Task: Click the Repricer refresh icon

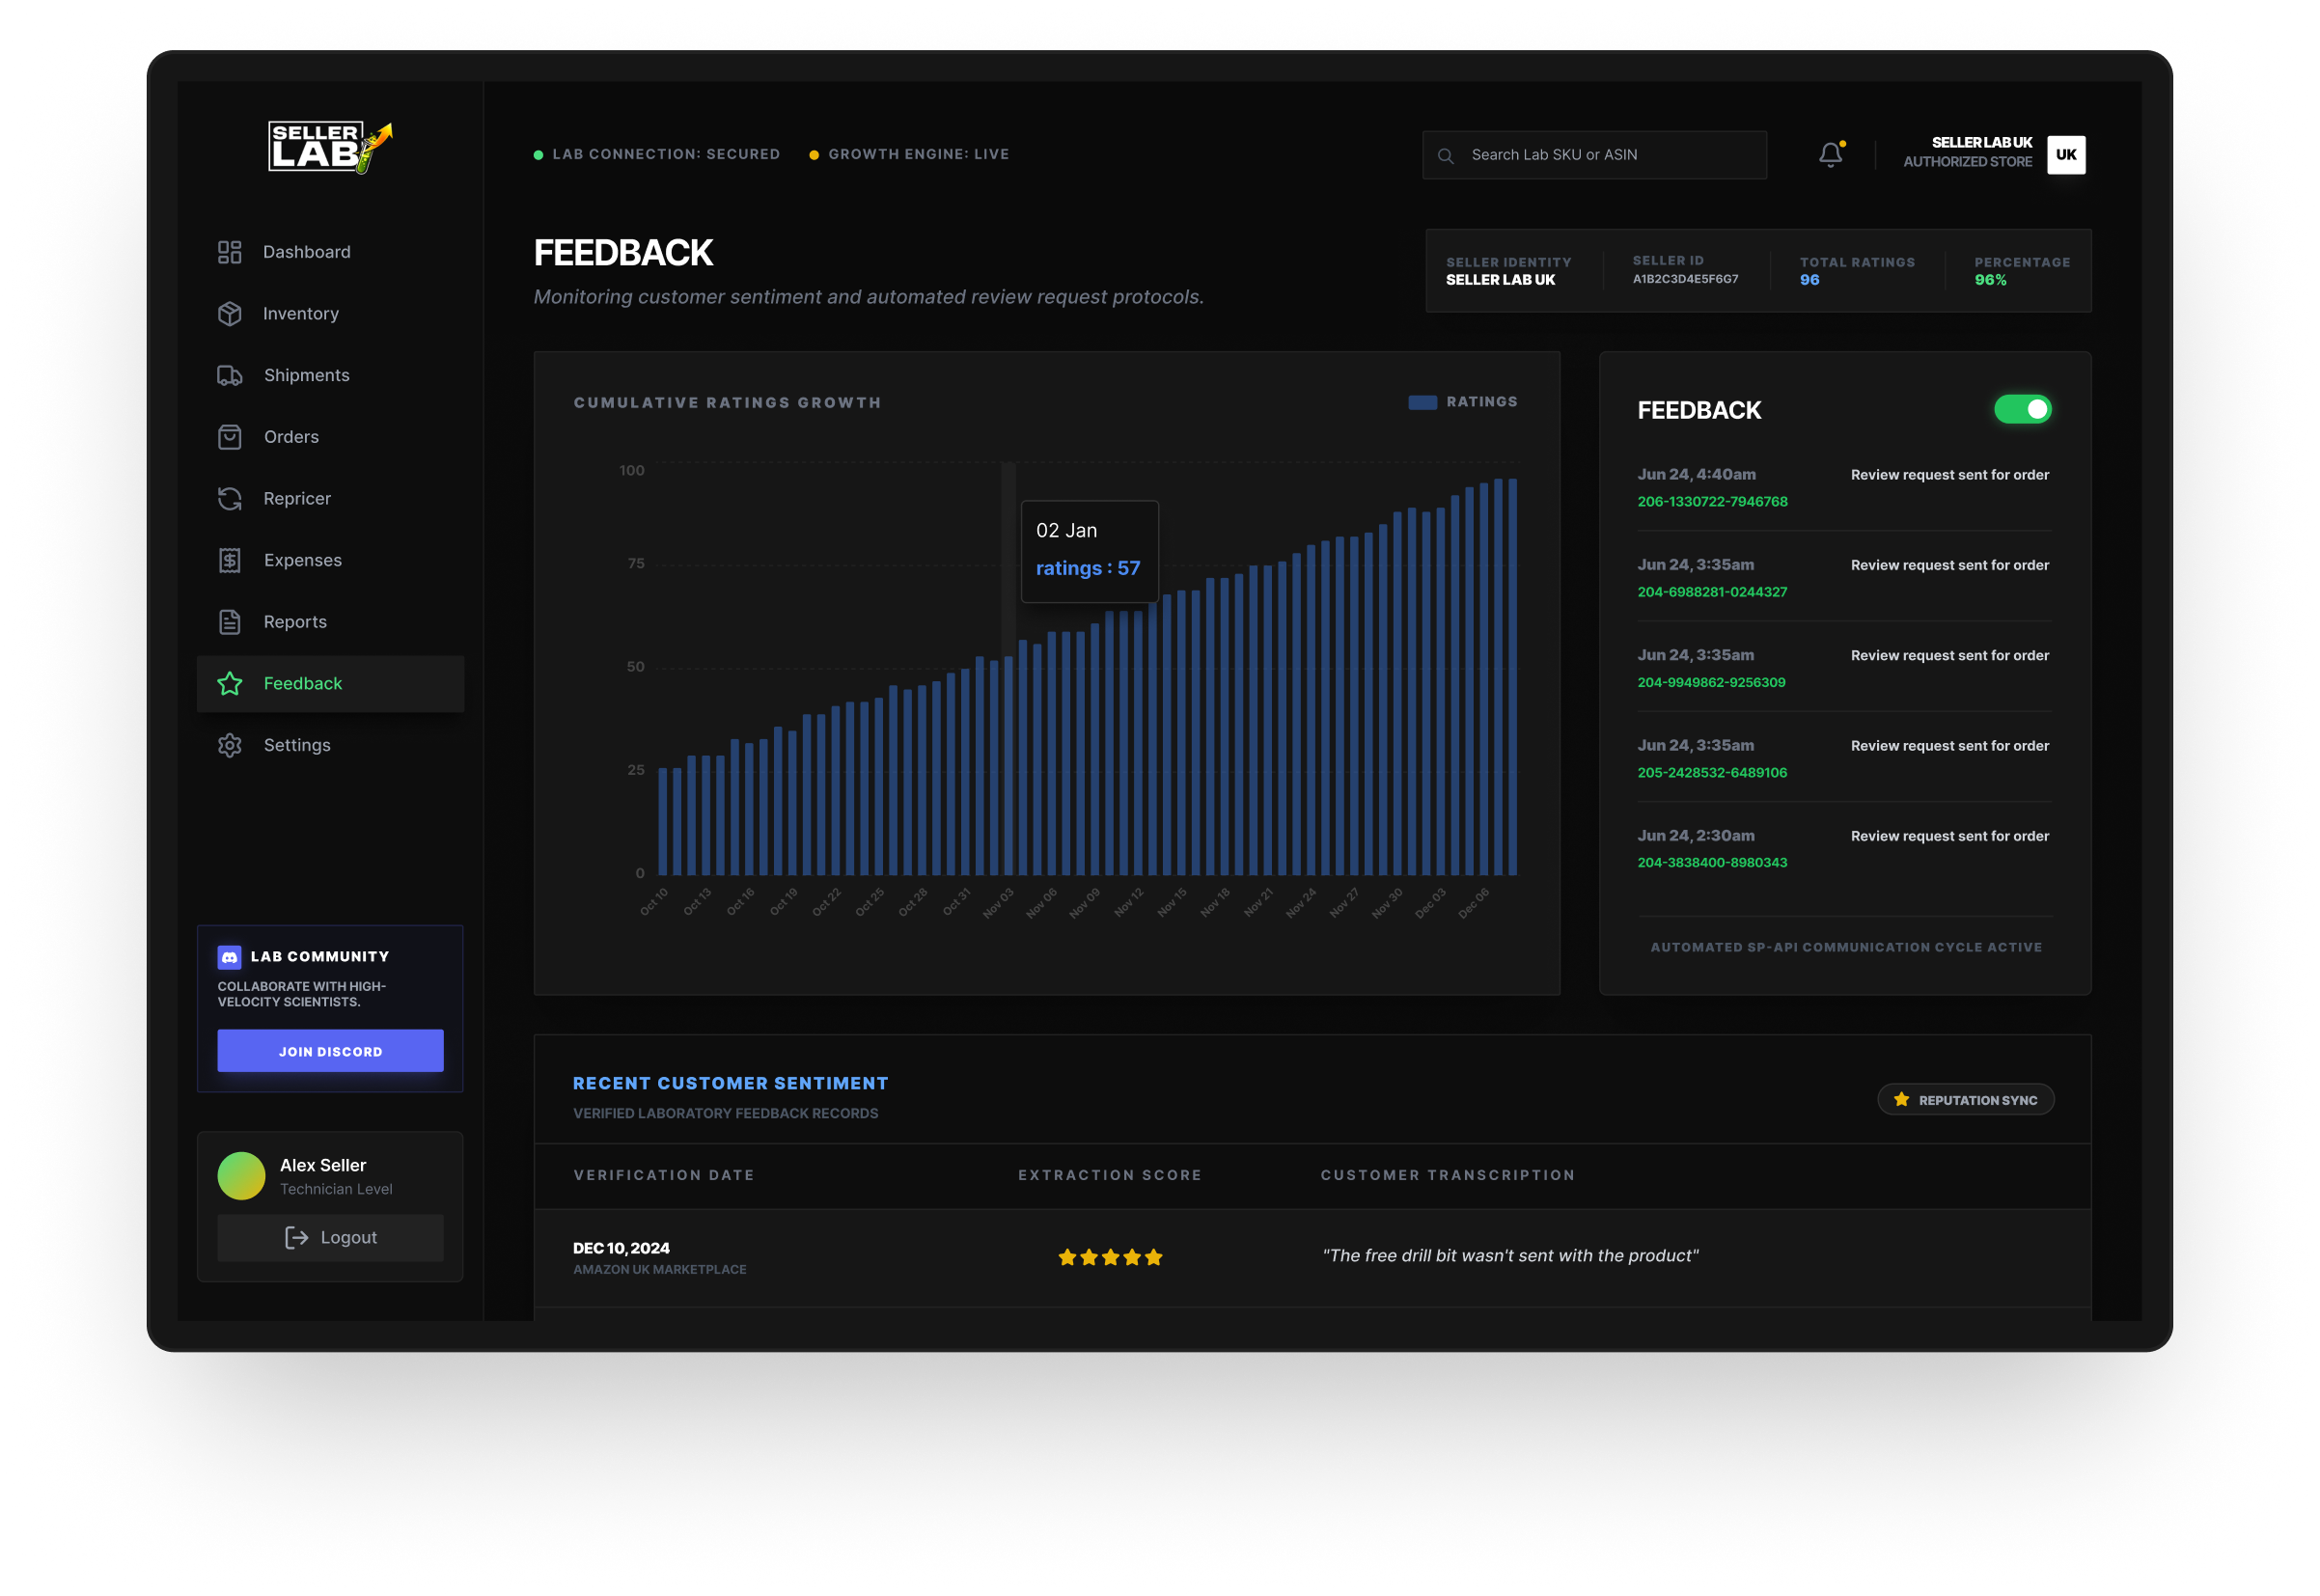Action: 230,498
